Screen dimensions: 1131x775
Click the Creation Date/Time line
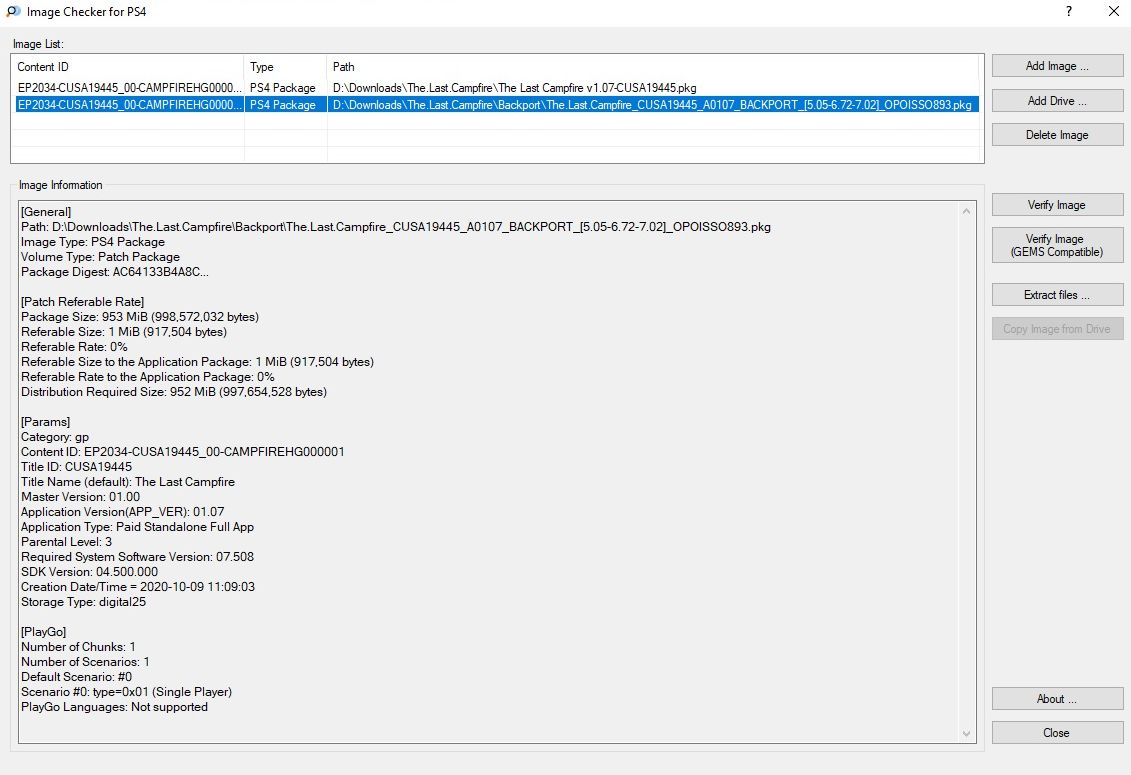pos(138,587)
